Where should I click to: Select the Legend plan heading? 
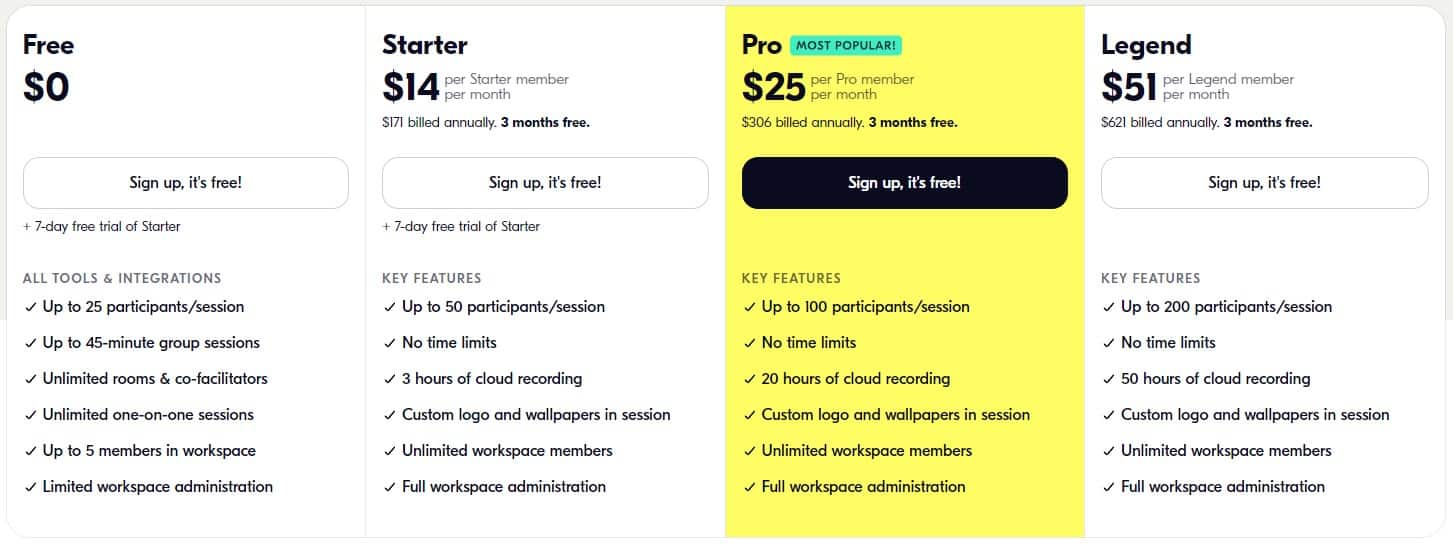1145,45
